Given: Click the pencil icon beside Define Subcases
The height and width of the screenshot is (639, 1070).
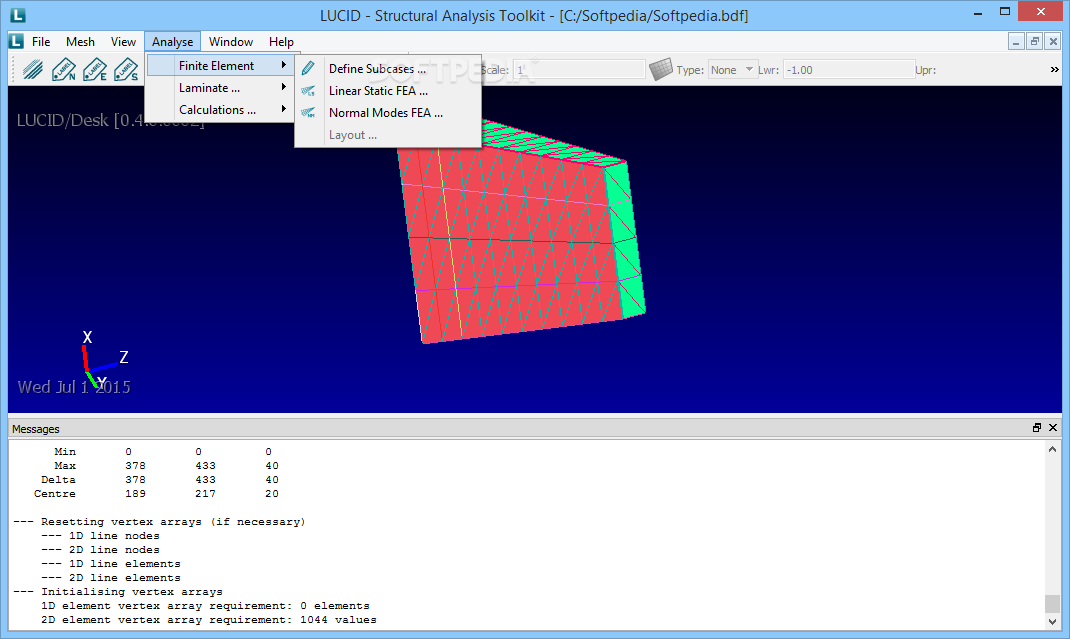Looking at the screenshot, I should [x=308, y=68].
